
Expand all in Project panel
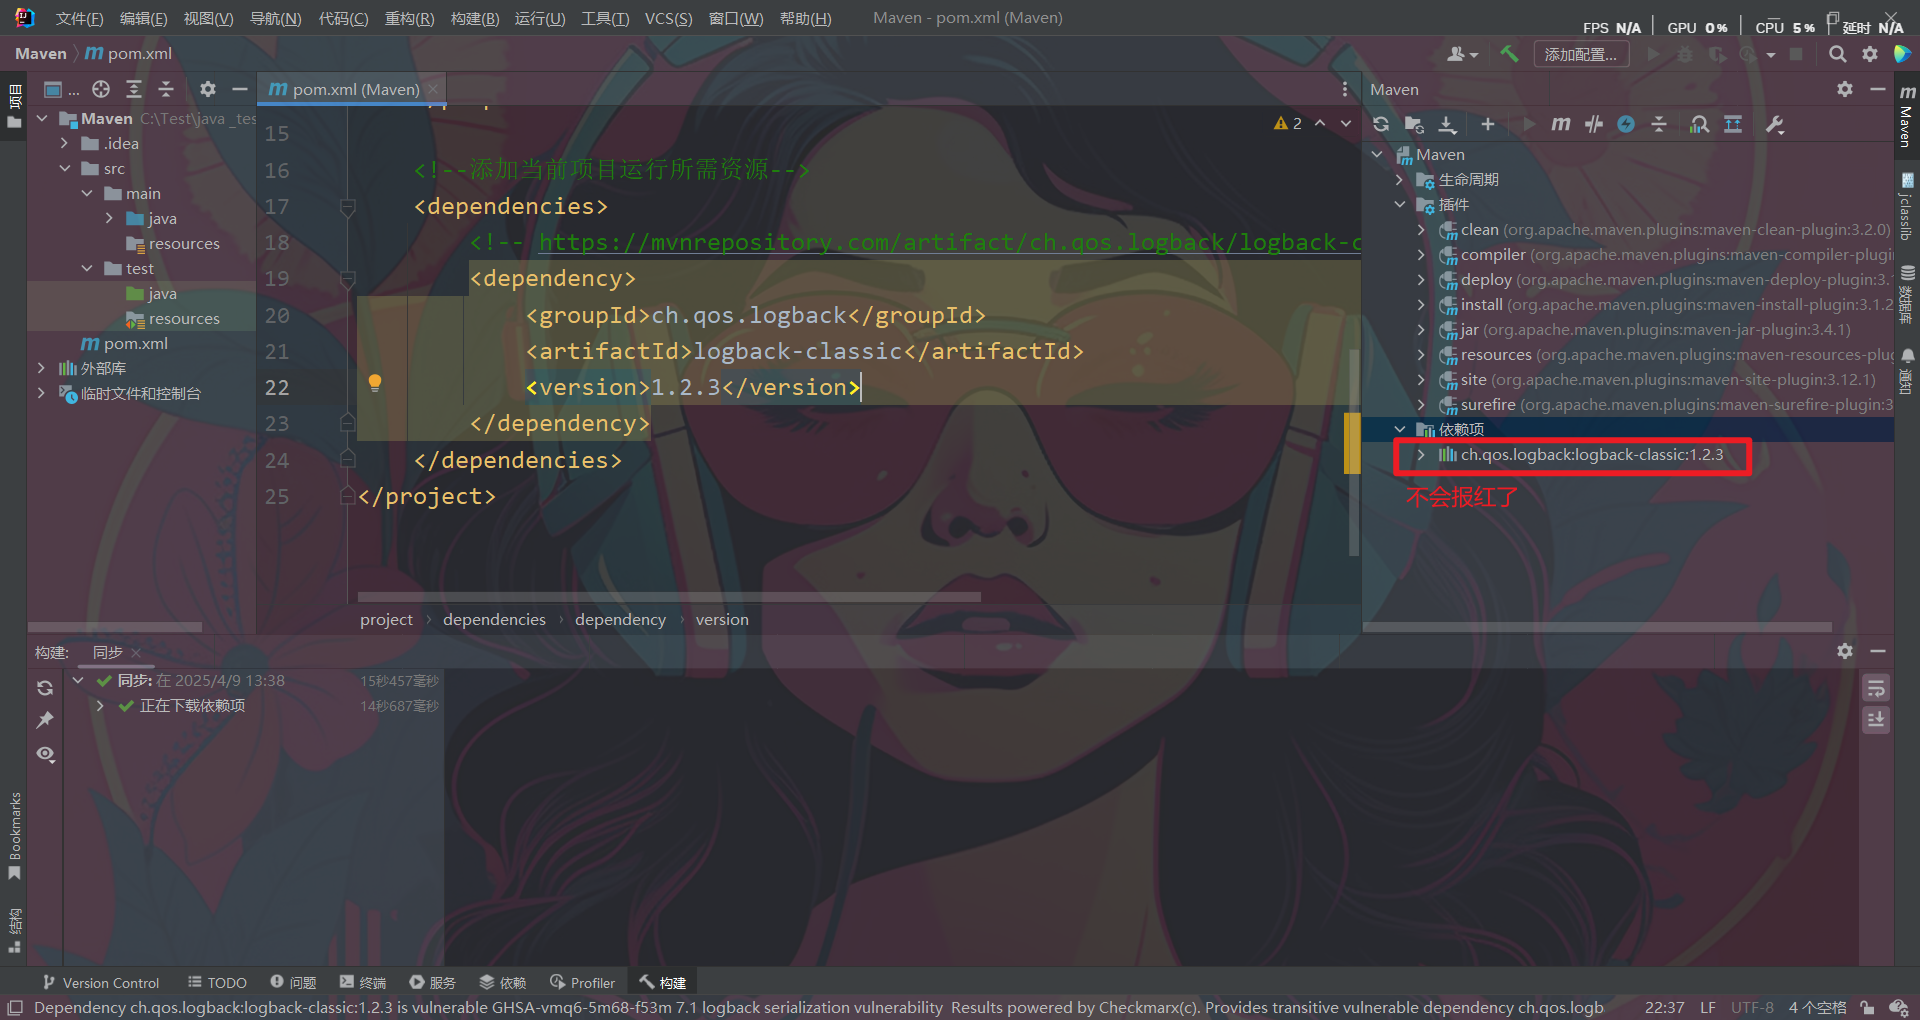pos(134,89)
